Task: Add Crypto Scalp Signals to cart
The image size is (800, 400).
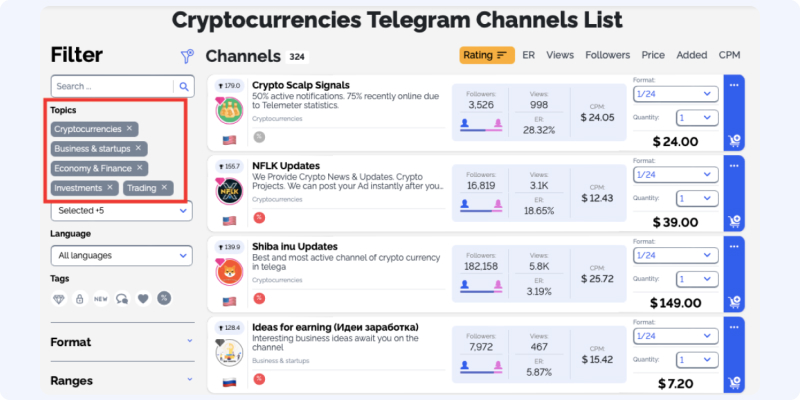Action: (735, 141)
